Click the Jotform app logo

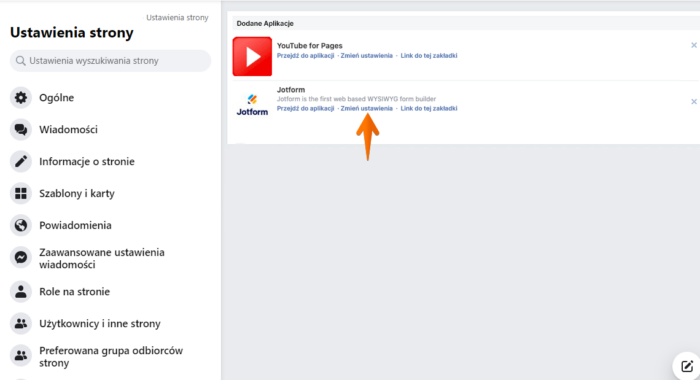point(252,105)
